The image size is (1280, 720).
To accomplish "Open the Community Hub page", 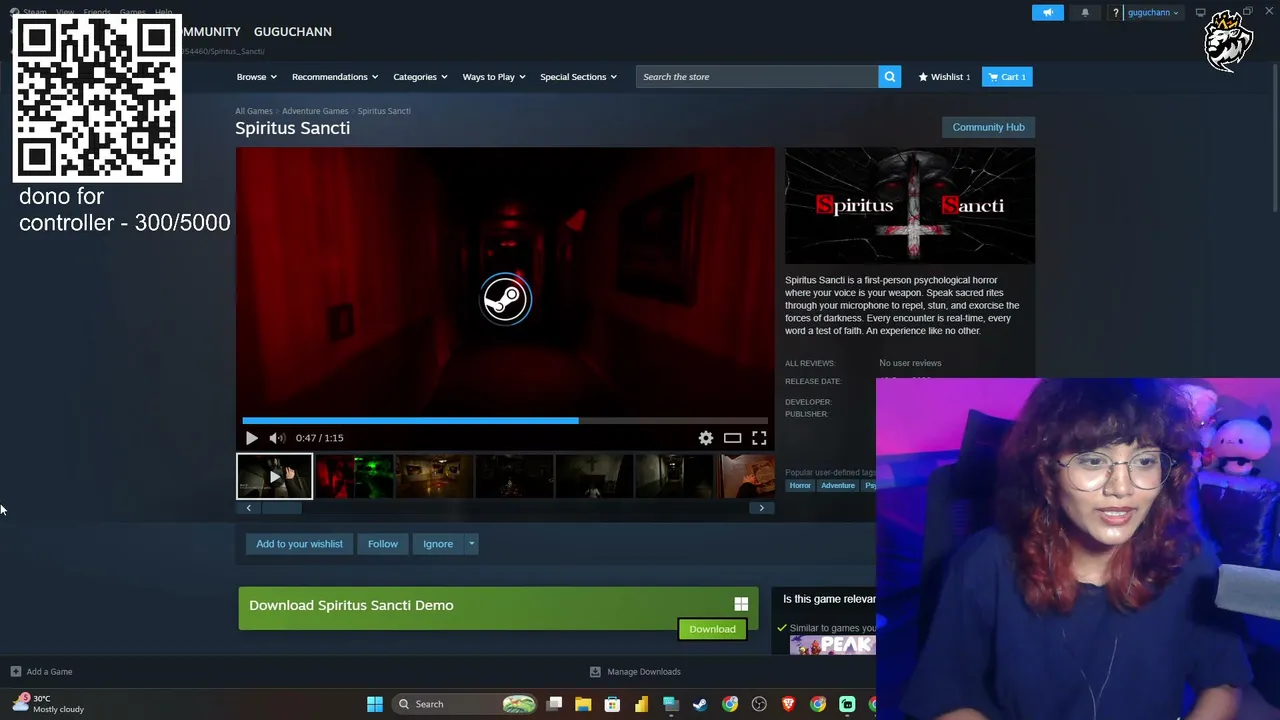I will pyautogui.click(x=988, y=127).
